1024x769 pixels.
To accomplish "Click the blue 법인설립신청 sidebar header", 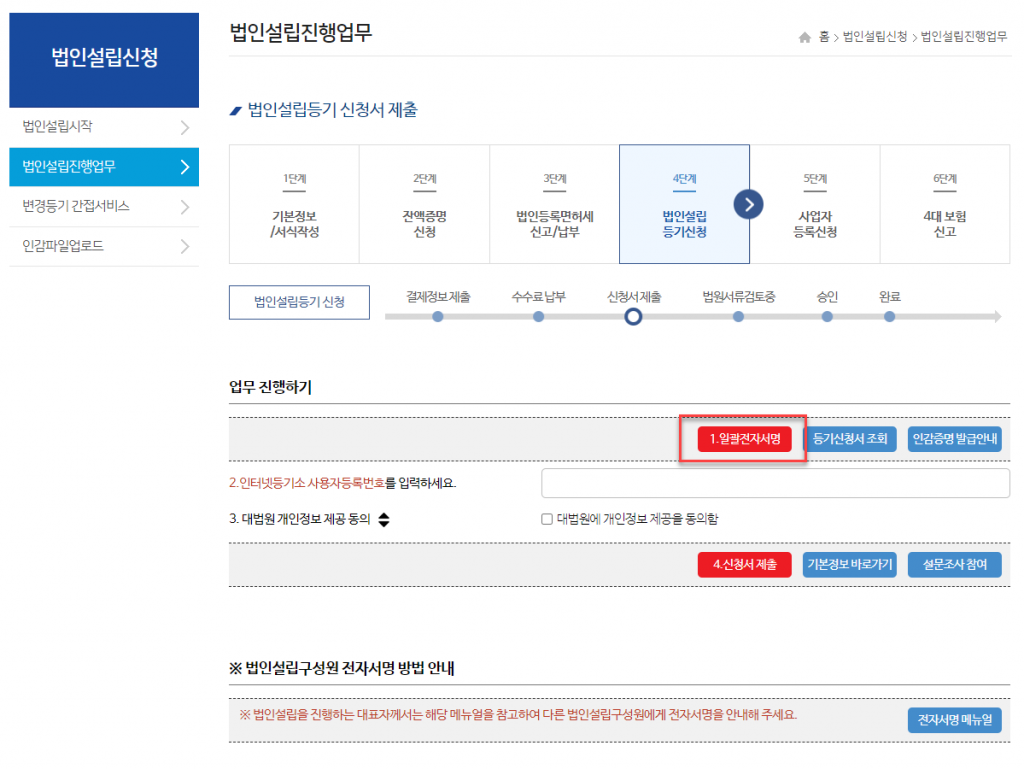I will [104, 60].
